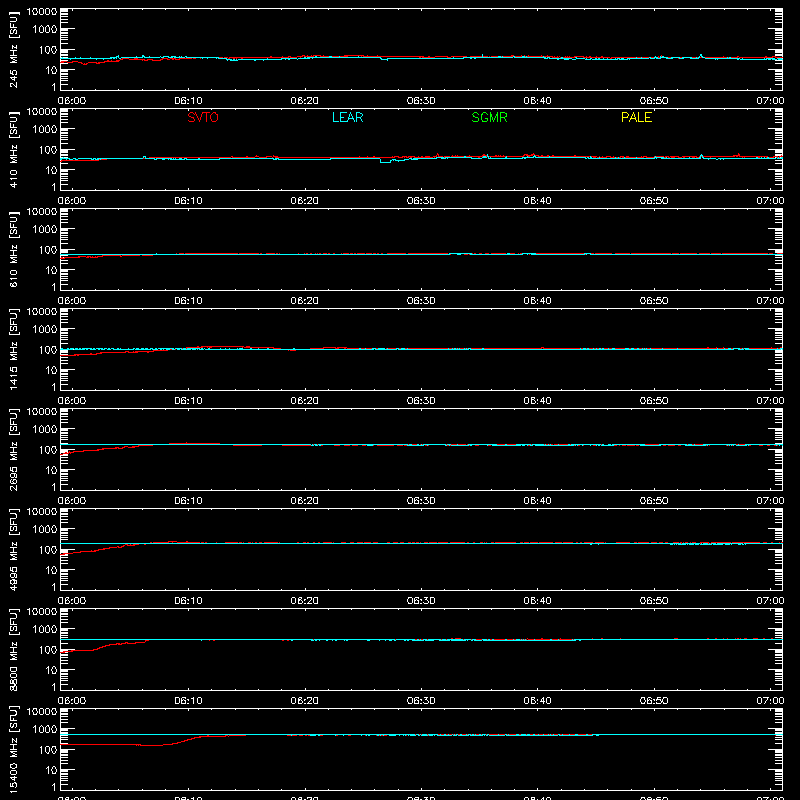This screenshot has width=800, height=800.
Task: Click 06:10 time label of 8800 MHz panel
Action: tap(188, 701)
